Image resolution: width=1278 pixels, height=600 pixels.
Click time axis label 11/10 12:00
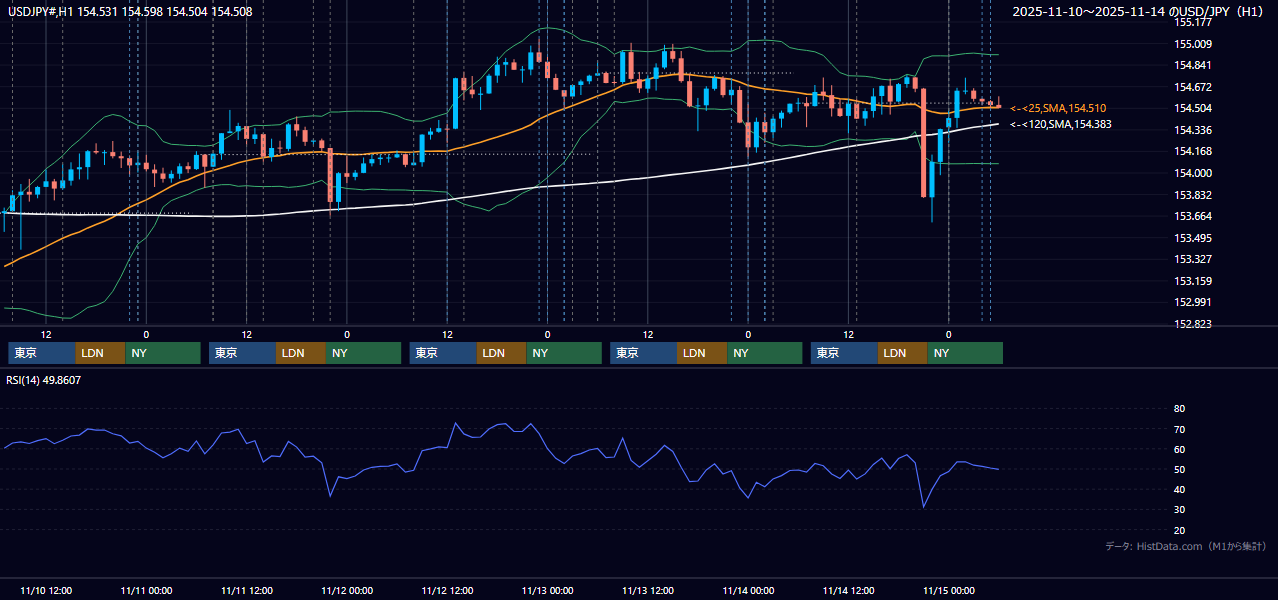coord(45,590)
